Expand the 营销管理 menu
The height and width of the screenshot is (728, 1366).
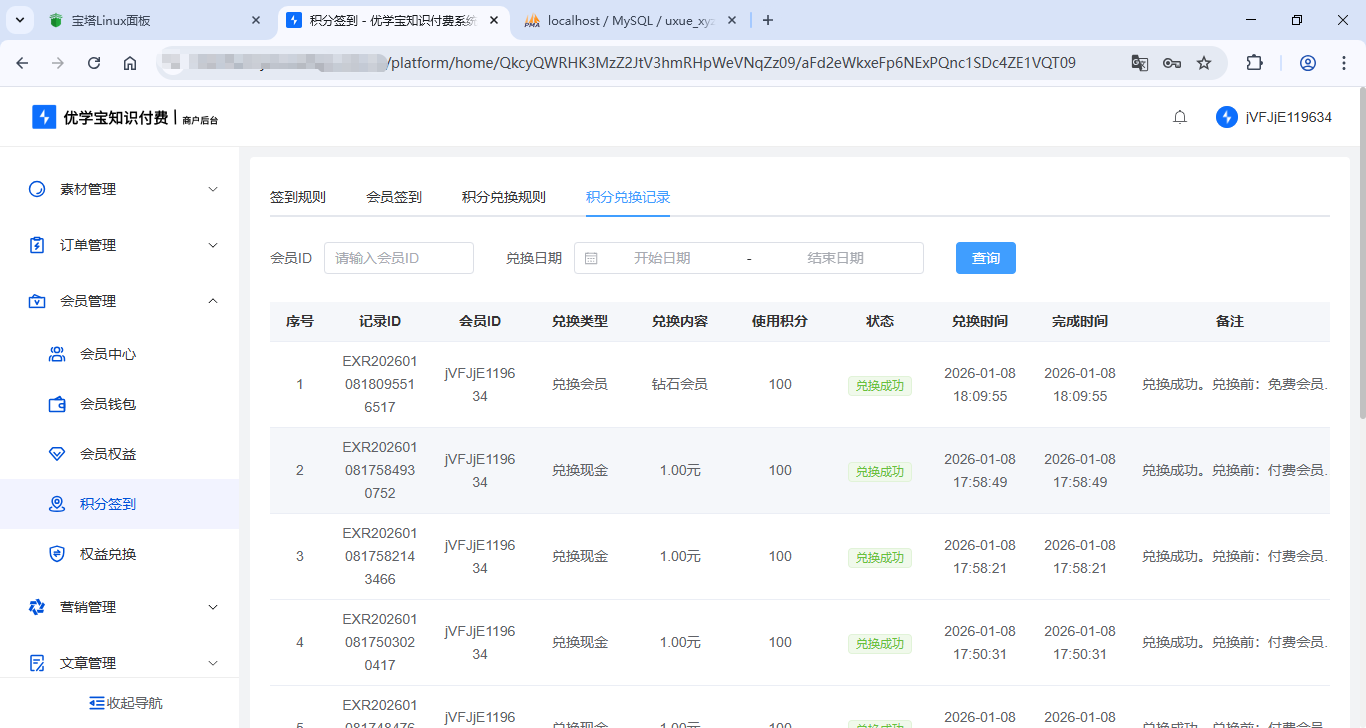(120, 607)
